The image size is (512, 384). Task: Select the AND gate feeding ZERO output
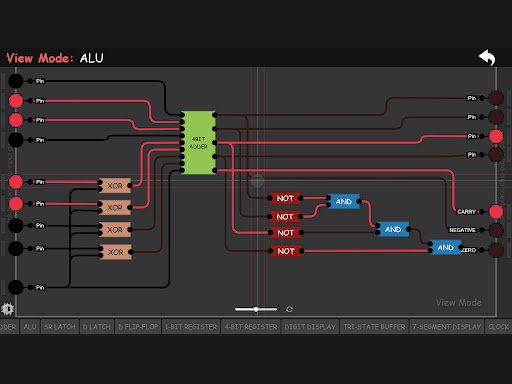click(x=445, y=247)
